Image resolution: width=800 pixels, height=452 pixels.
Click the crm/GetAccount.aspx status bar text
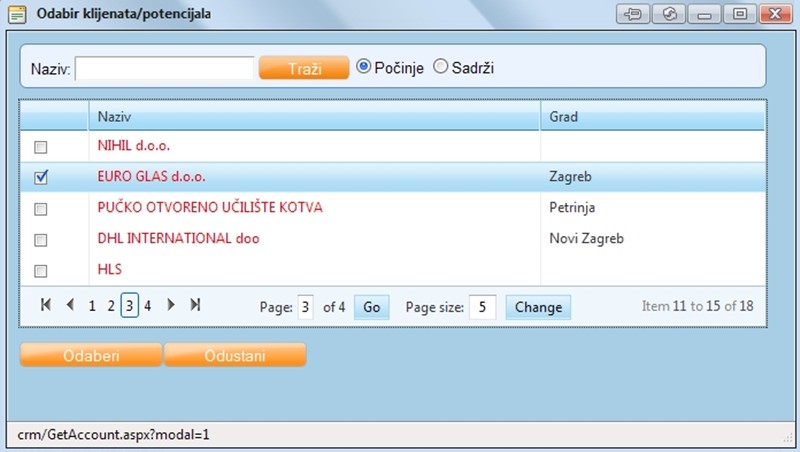113,435
